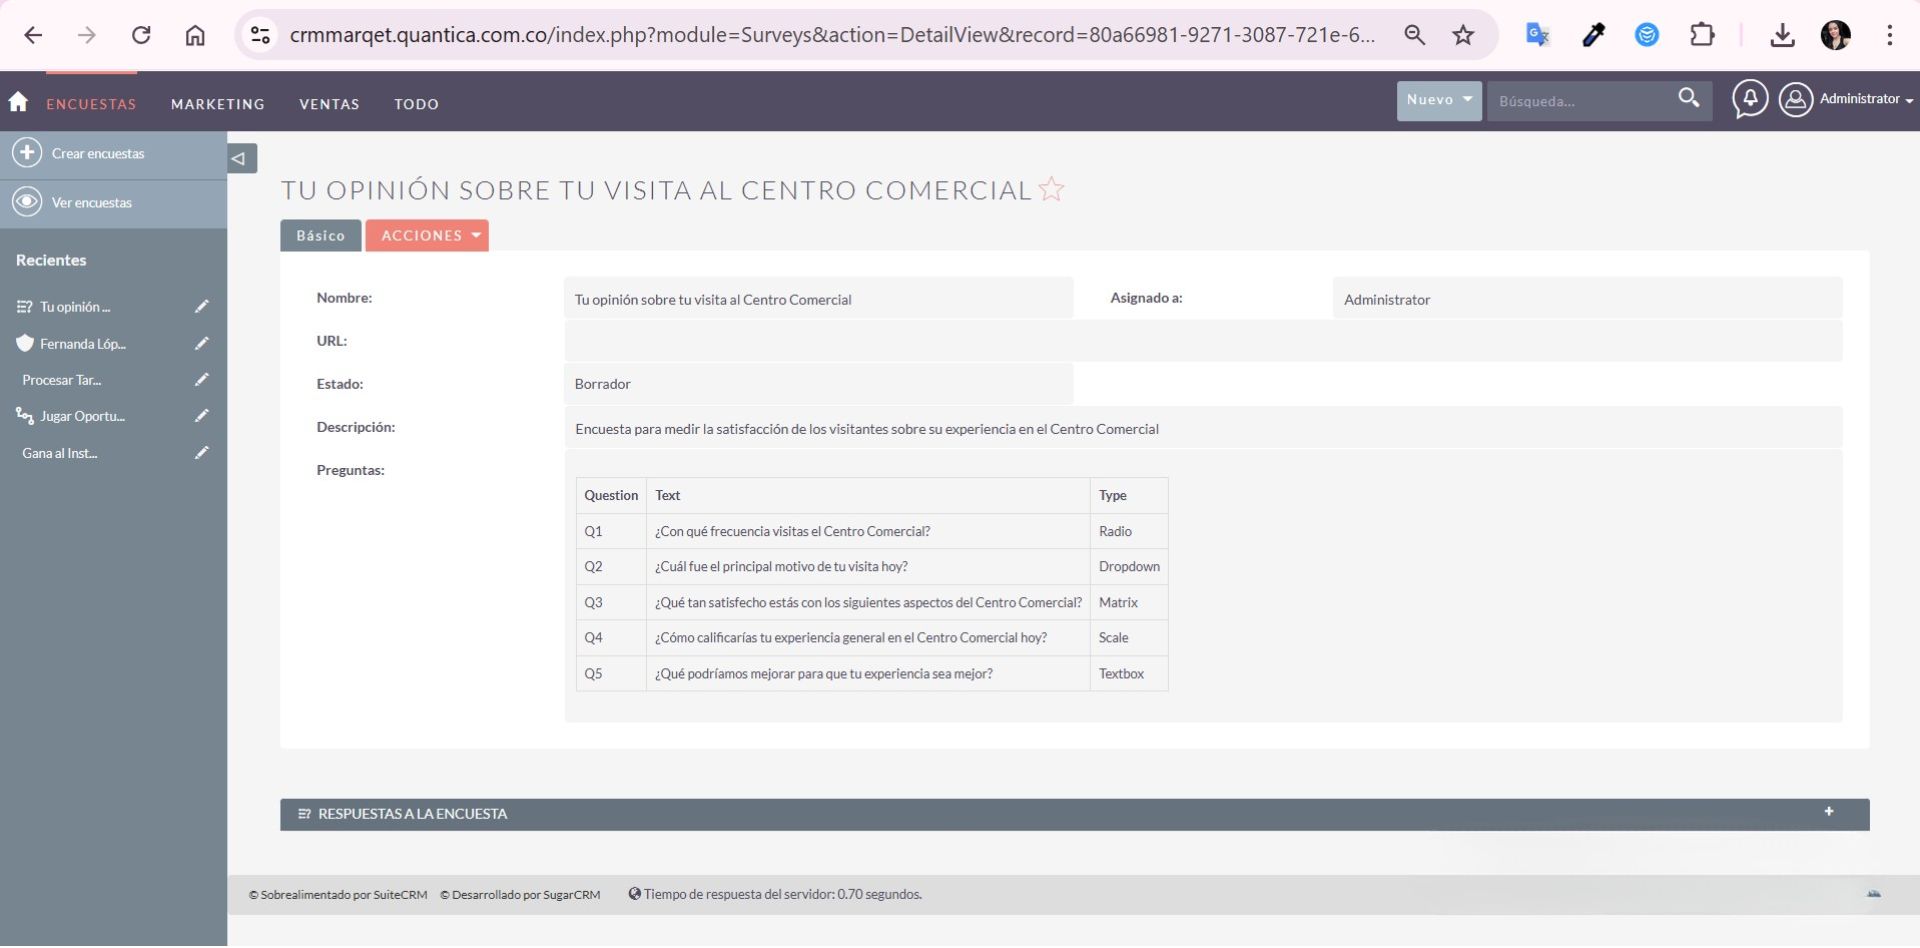Image resolution: width=1920 pixels, height=948 pixels.
Task: Click the search magnifier icon
Action: point(1688,99)
